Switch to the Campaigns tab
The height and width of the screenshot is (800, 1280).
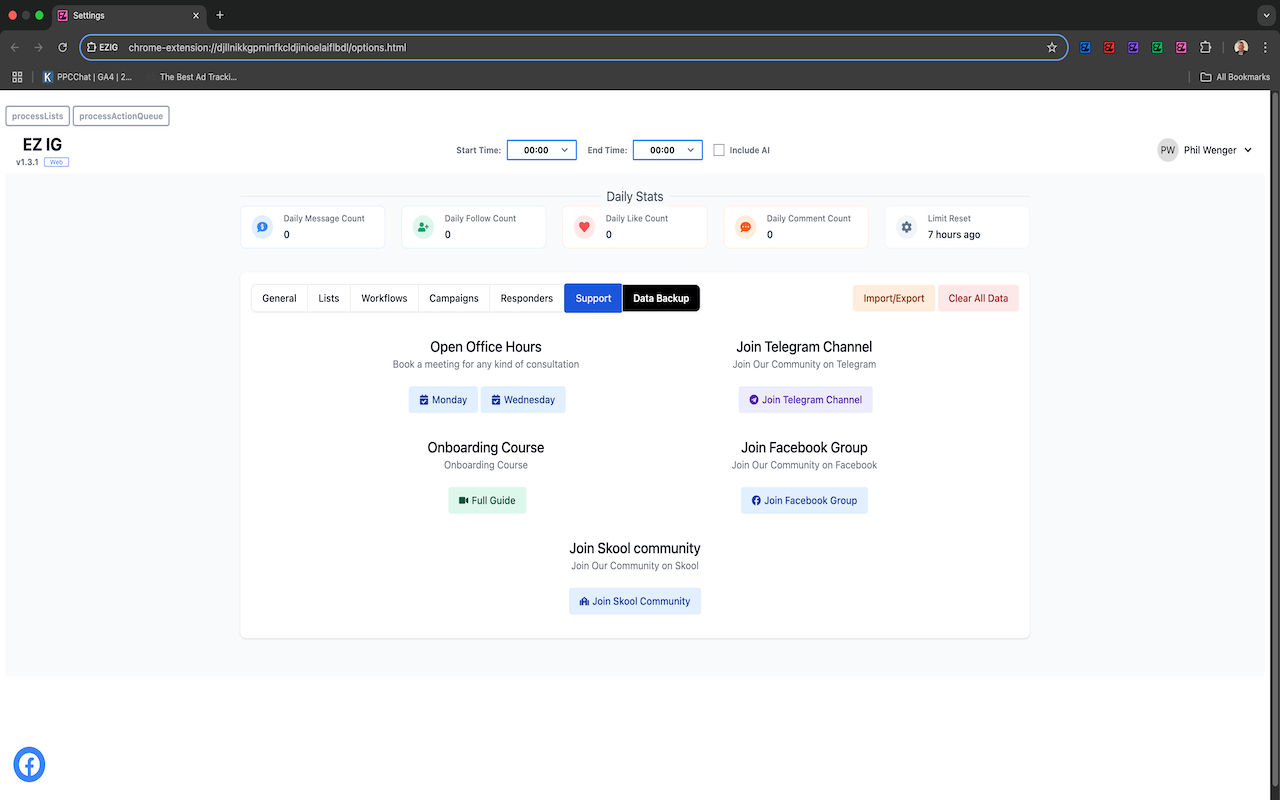(x=453, y=297)
